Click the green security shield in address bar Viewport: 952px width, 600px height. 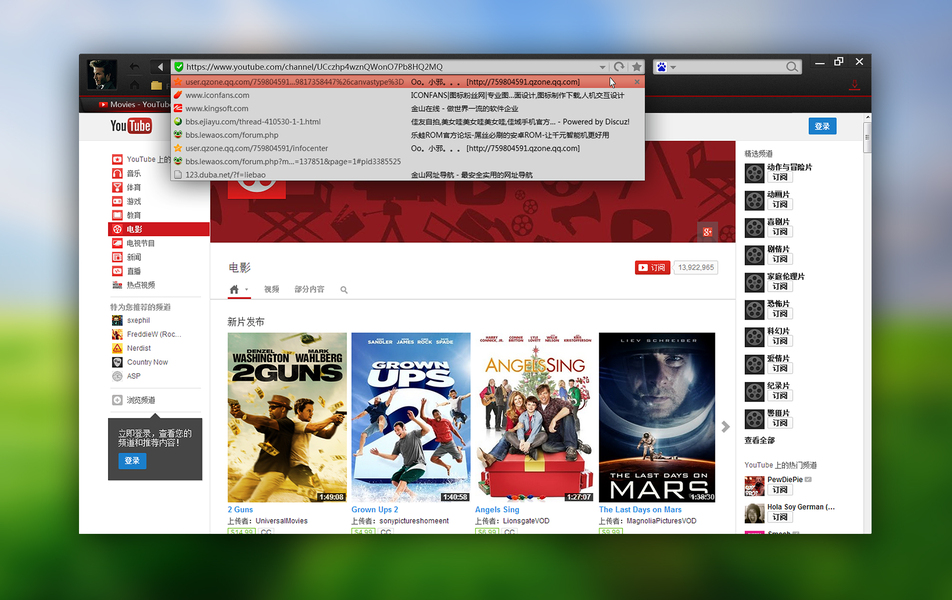click(x=178, y=67)
